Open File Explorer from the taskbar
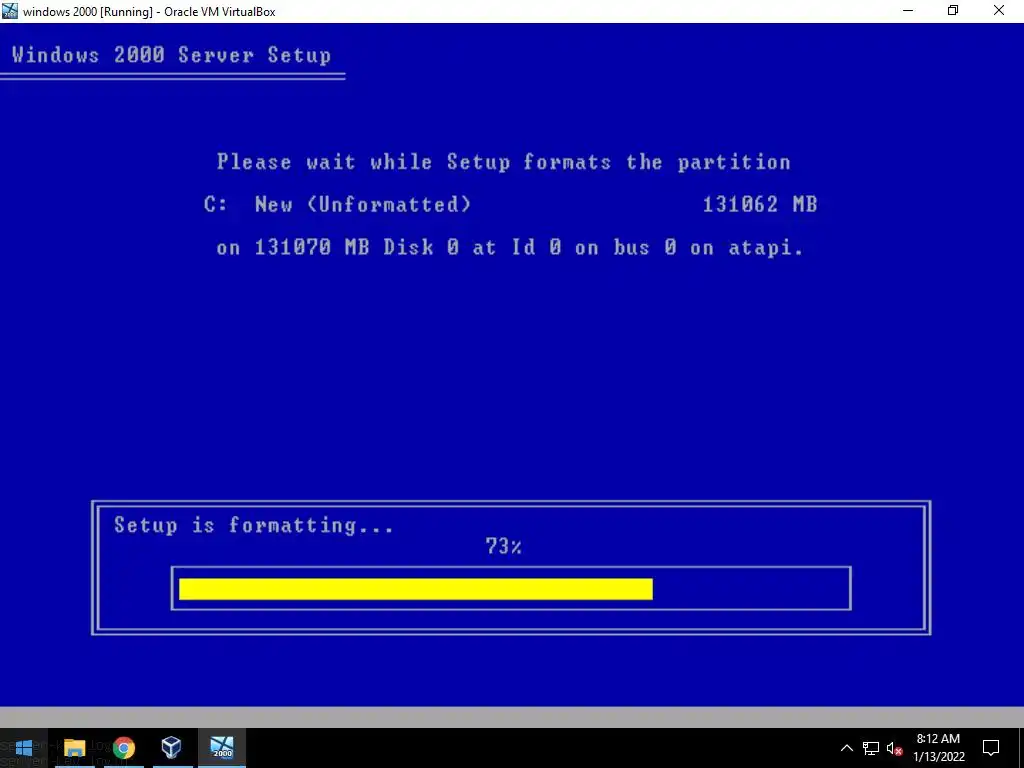This screenshot has height=768, width=1024. [x=74, y=748]
